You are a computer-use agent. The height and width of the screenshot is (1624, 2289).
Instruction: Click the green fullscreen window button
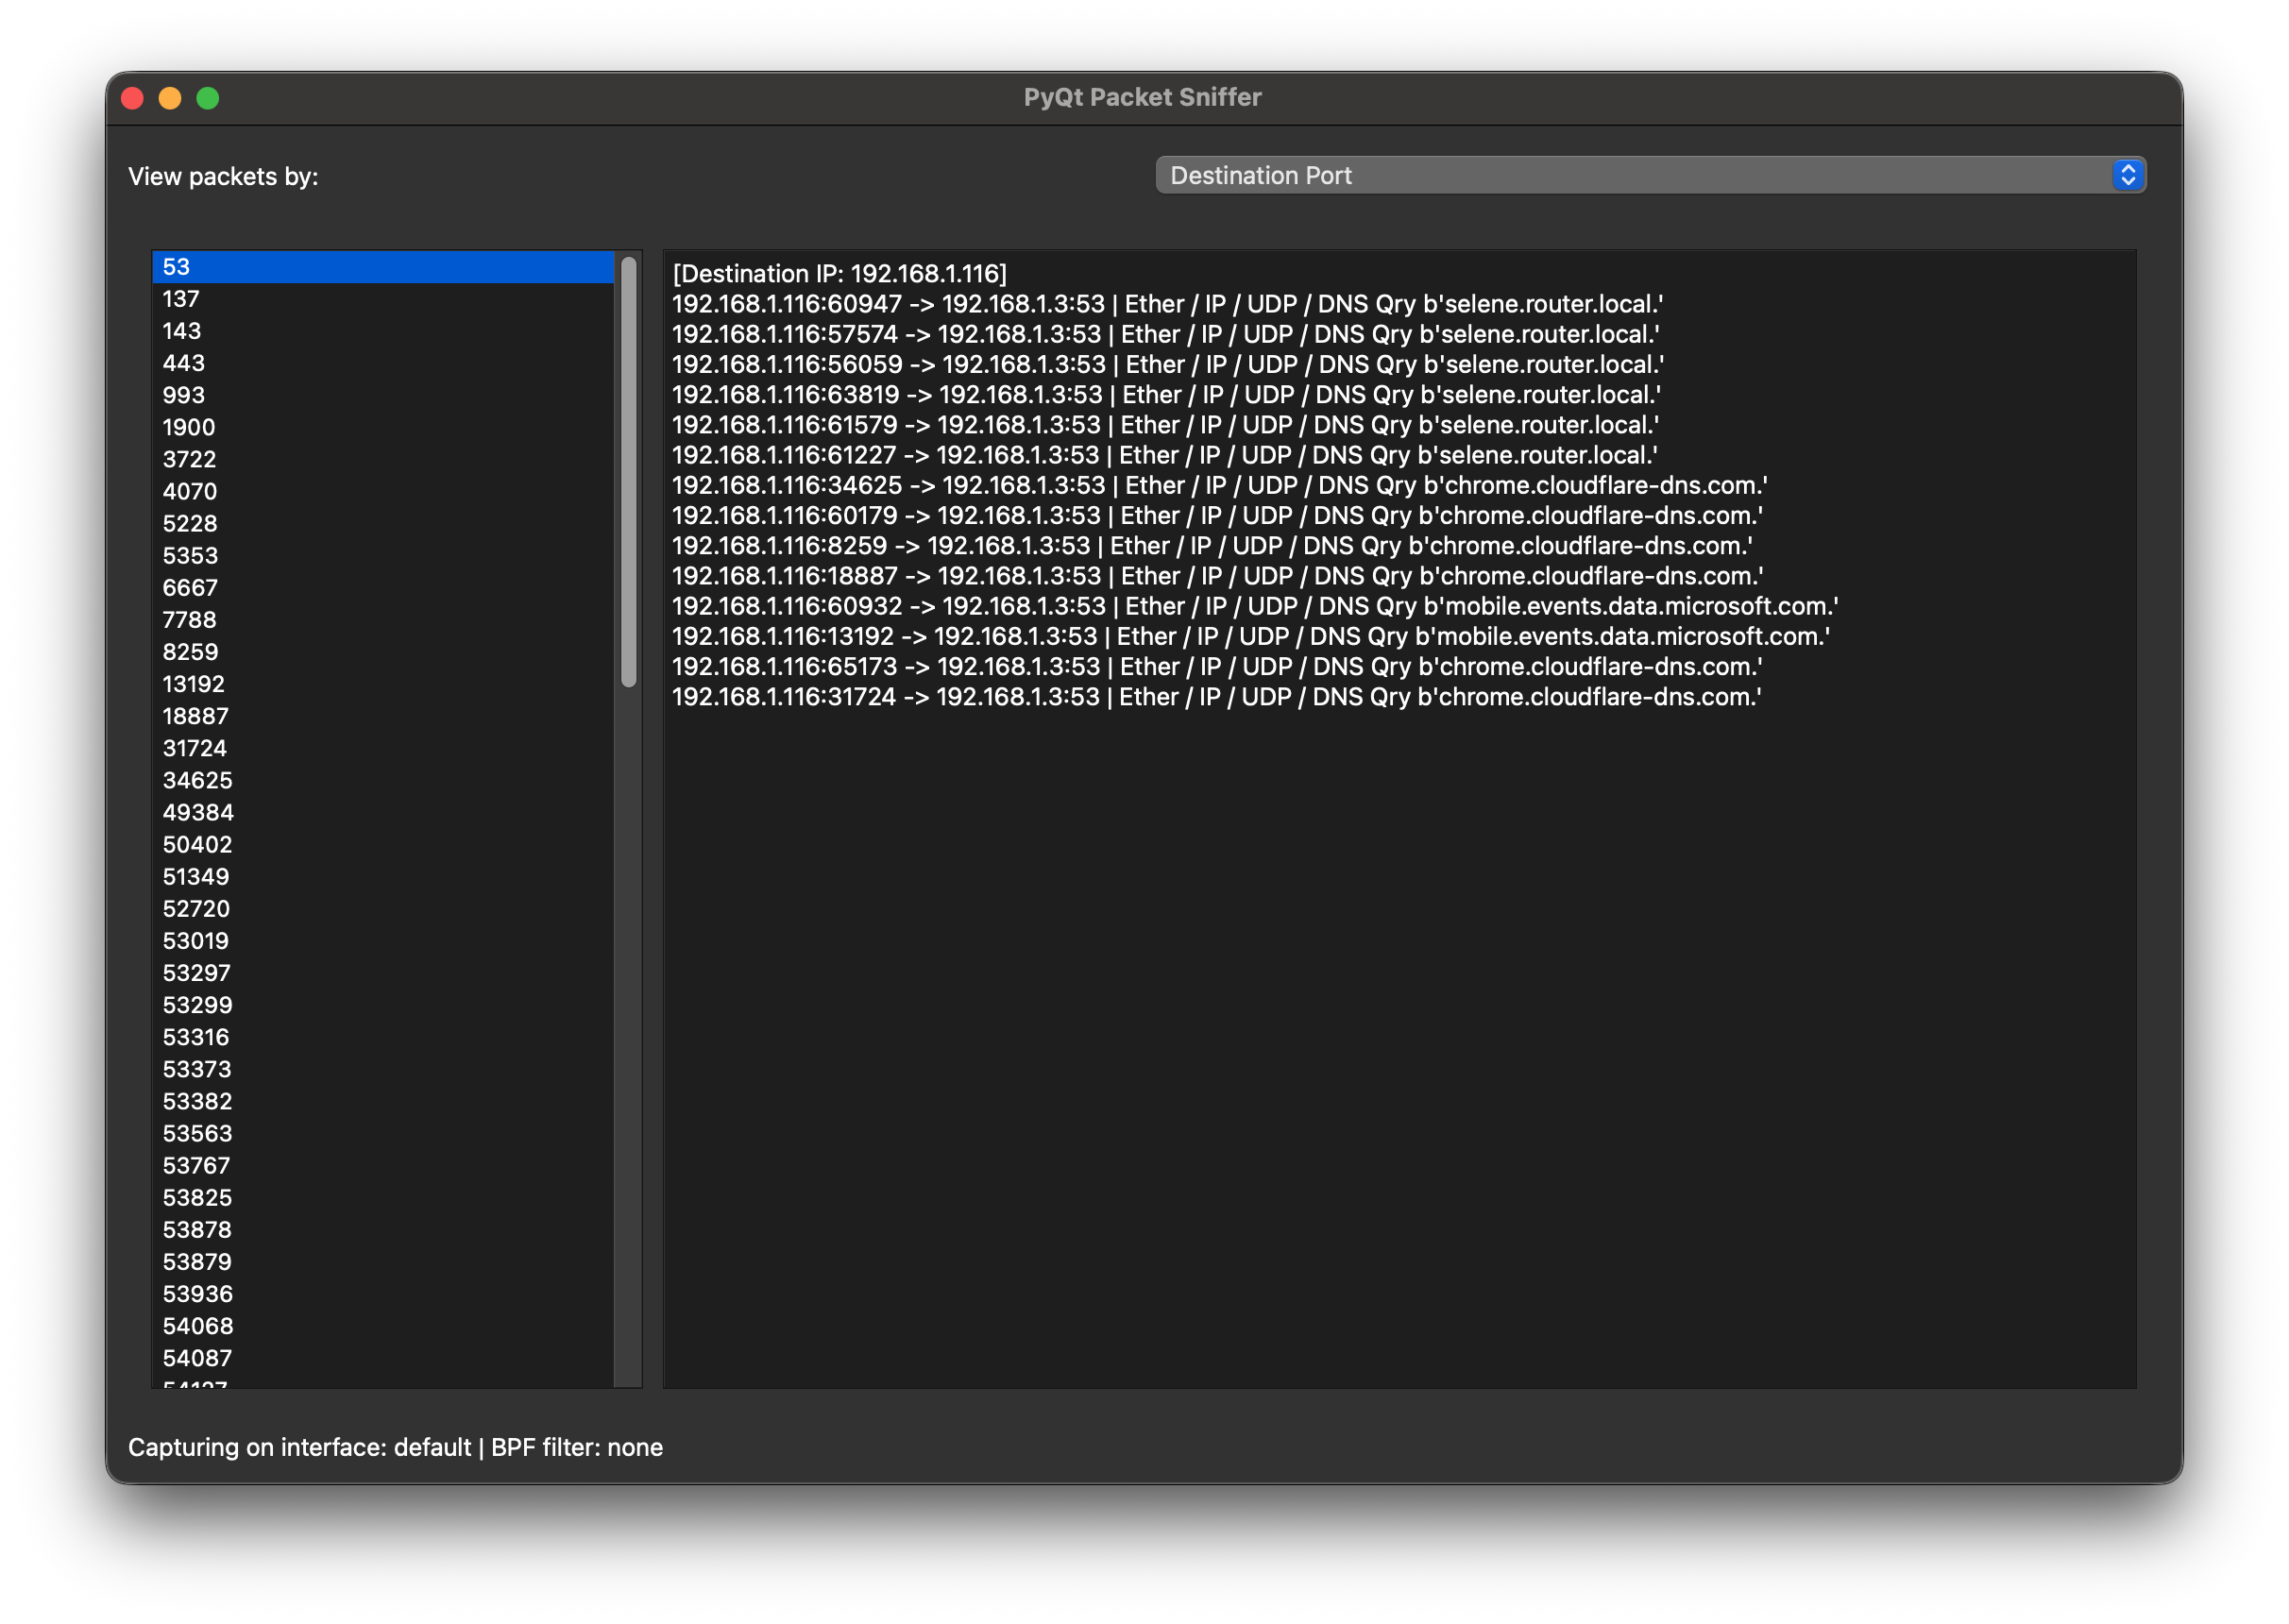208,98
